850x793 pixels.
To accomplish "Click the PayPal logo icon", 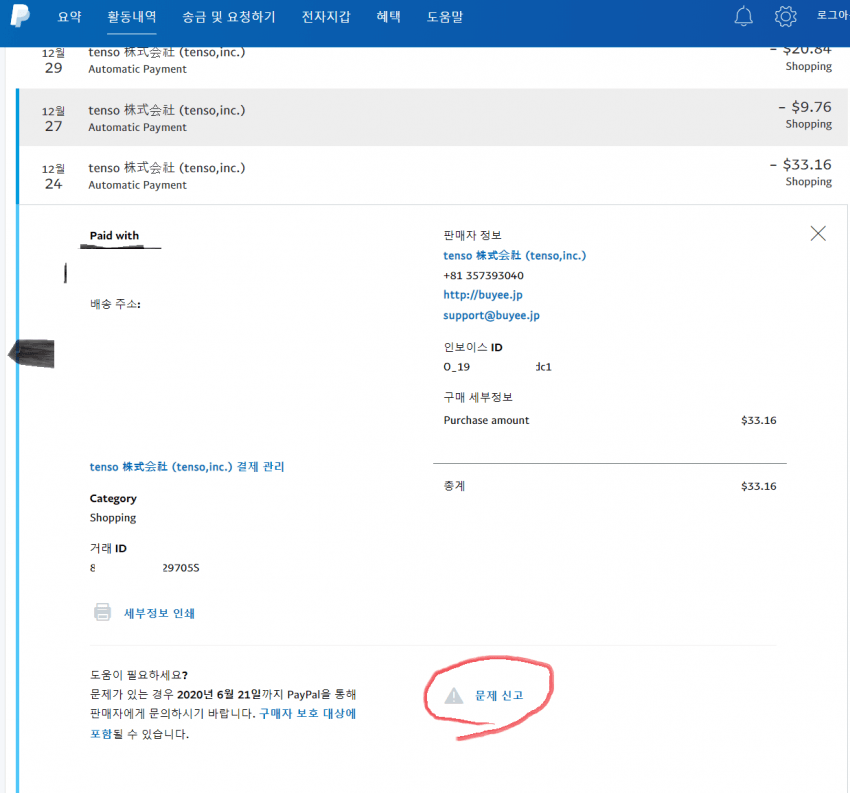I will (20, 15).
